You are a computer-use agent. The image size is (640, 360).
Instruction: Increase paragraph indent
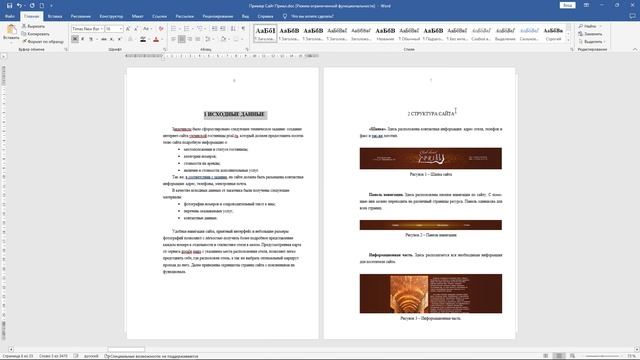pyautogui.click(x=222, y=29)
